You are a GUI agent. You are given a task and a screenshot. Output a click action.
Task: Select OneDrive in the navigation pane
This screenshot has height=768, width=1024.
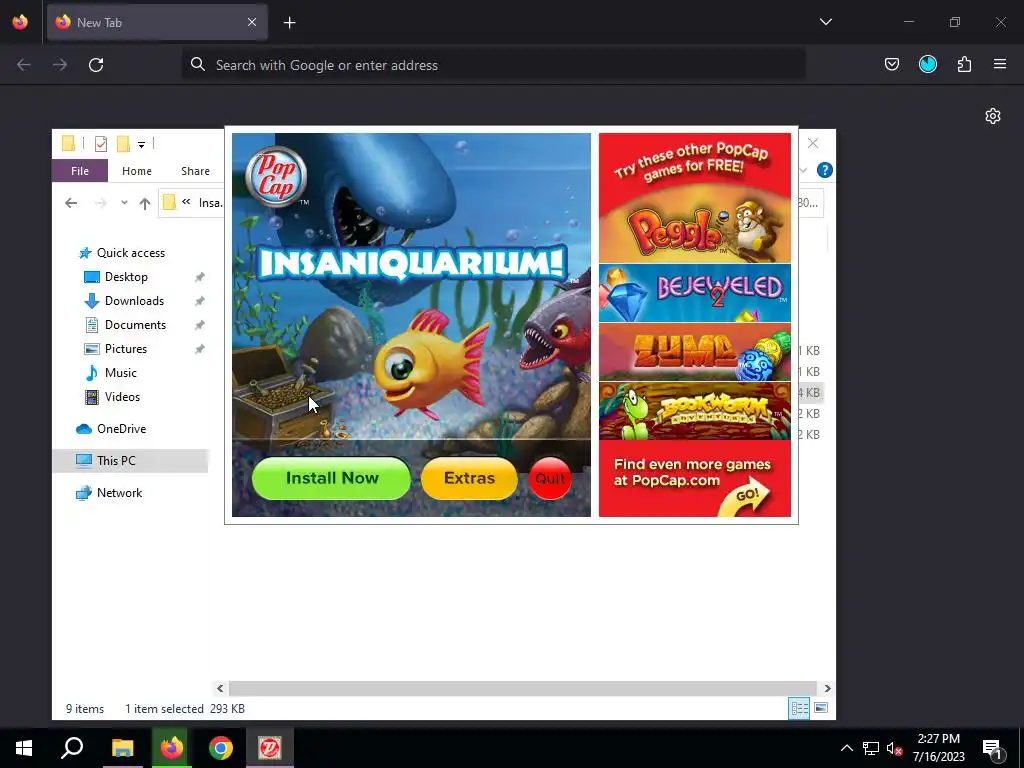(121, 429)
